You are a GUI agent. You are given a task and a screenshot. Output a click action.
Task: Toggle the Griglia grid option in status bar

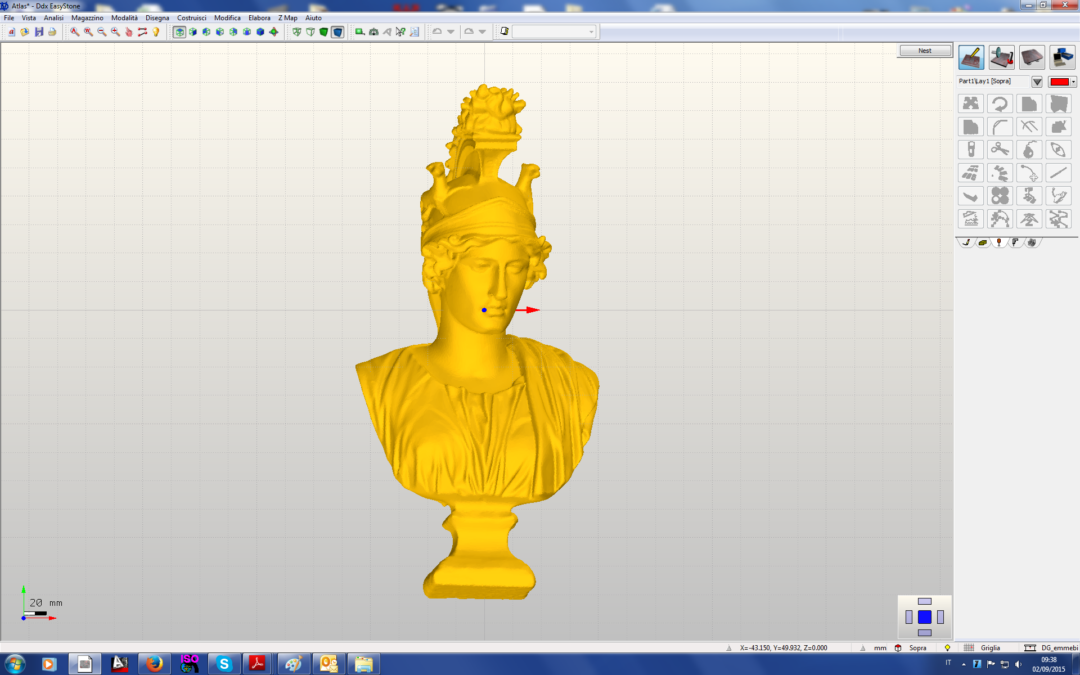tap(989, 648)
